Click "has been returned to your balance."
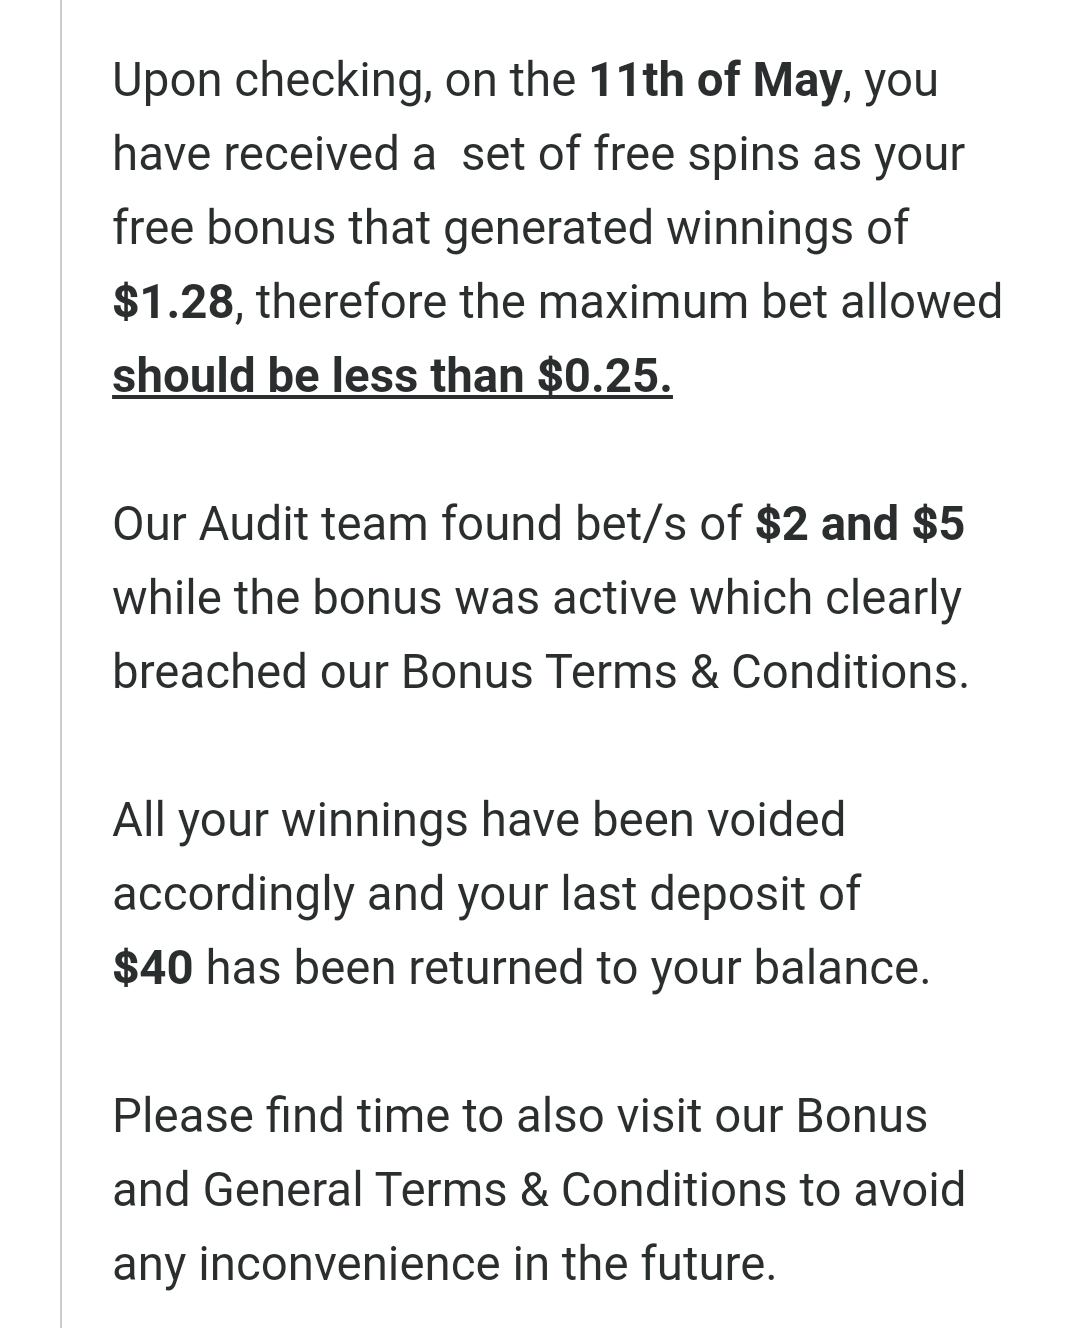Screen dimensions: 1080x1328 (x=567, y=968)
